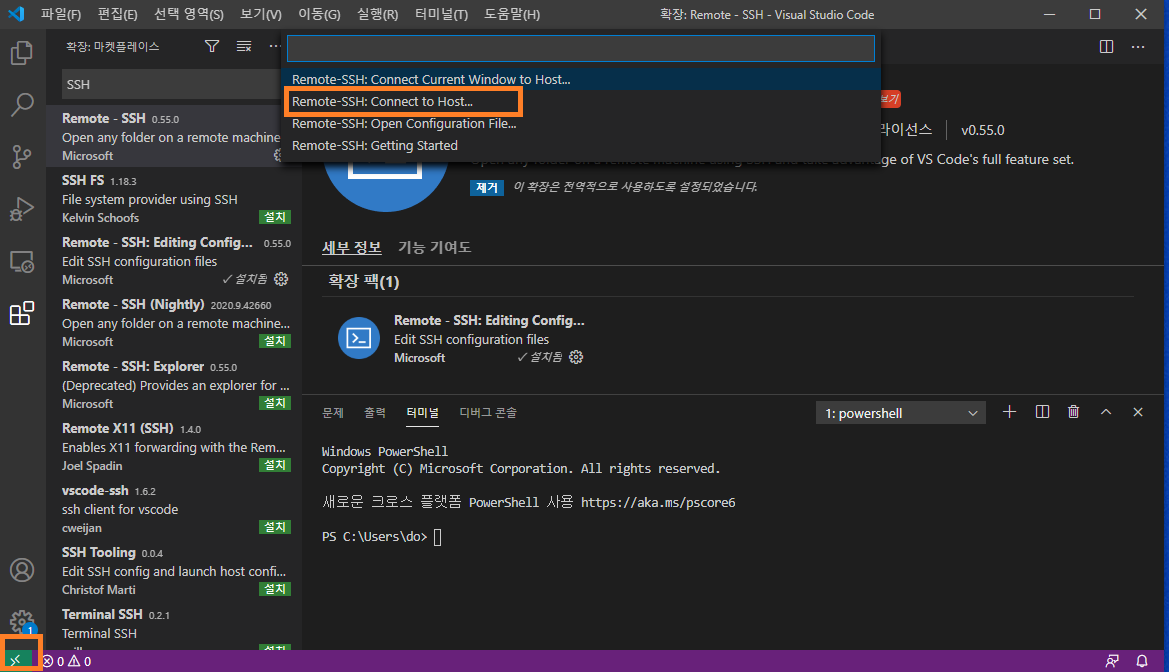
Task: Switch to the 터미널 panel tab
Action: pos(422,412)
